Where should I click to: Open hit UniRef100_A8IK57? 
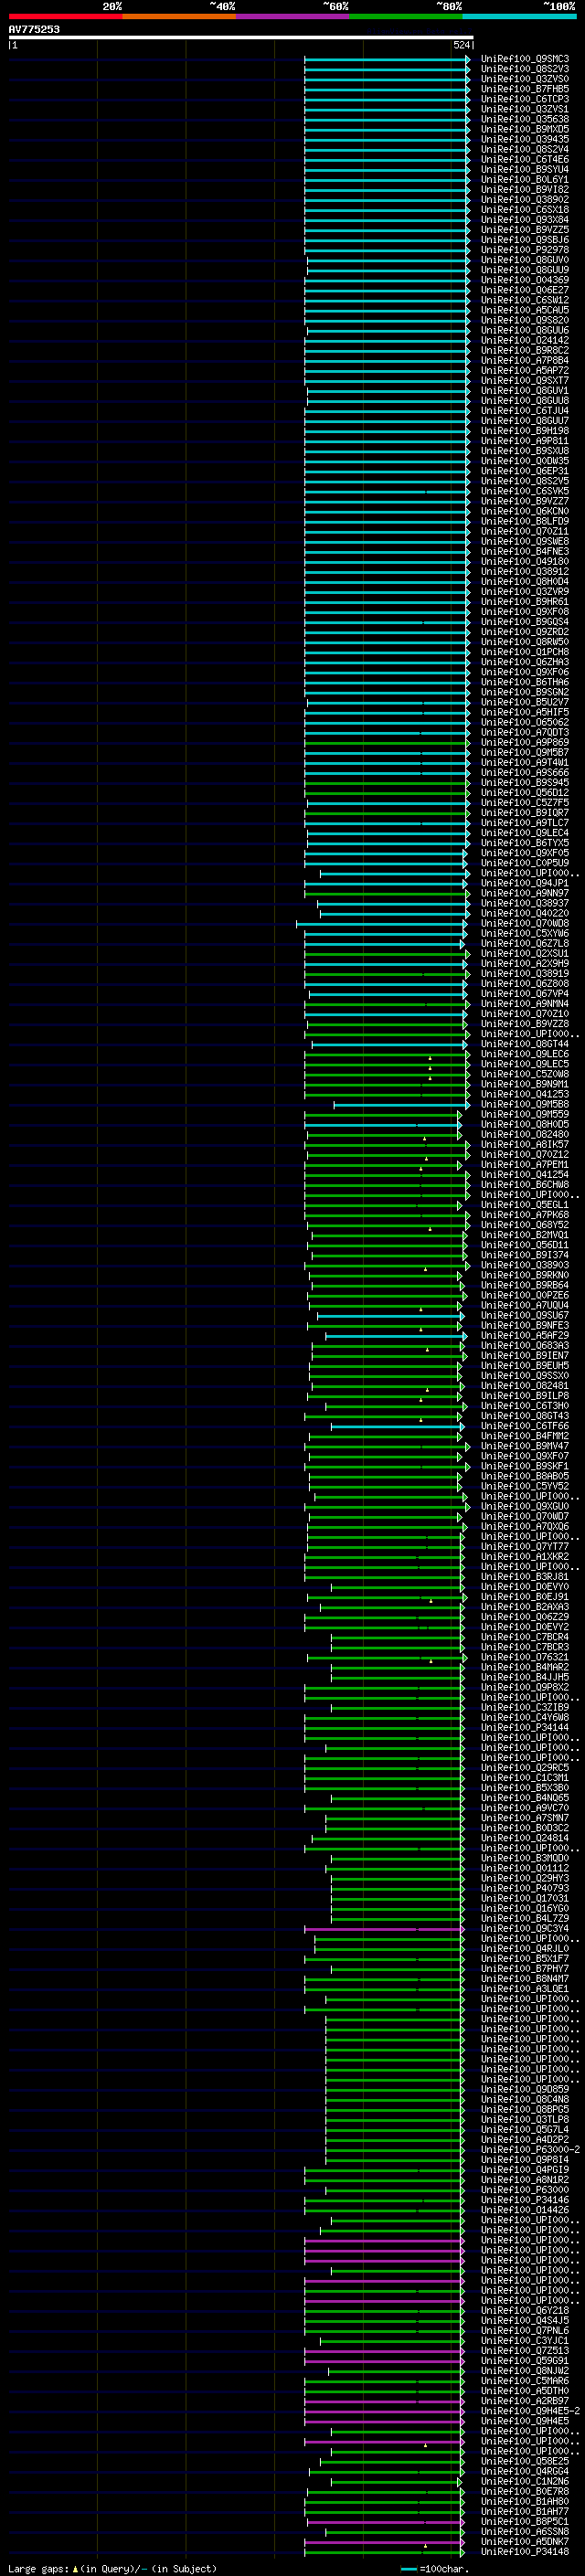(525, 1144)
